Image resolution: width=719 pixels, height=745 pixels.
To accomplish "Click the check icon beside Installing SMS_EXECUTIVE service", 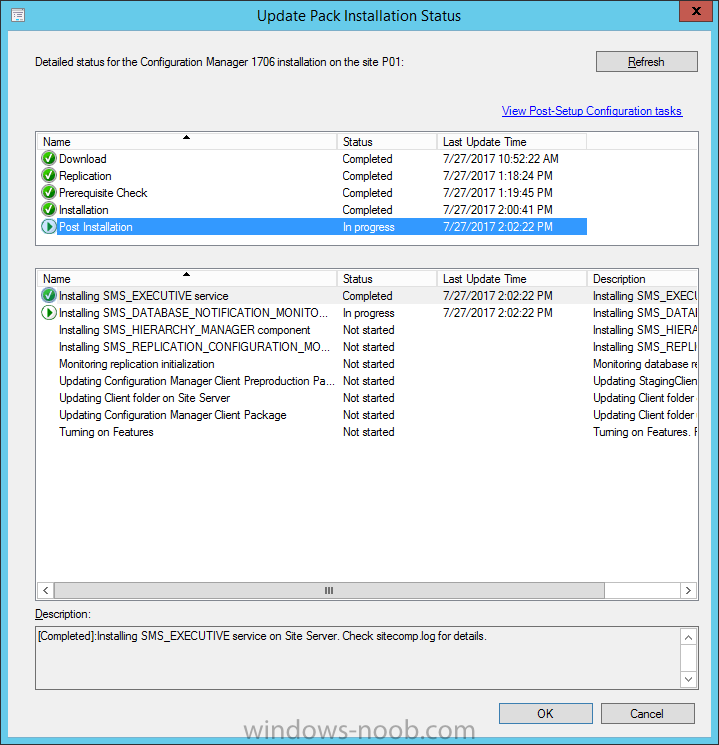I will click(48, 296).
